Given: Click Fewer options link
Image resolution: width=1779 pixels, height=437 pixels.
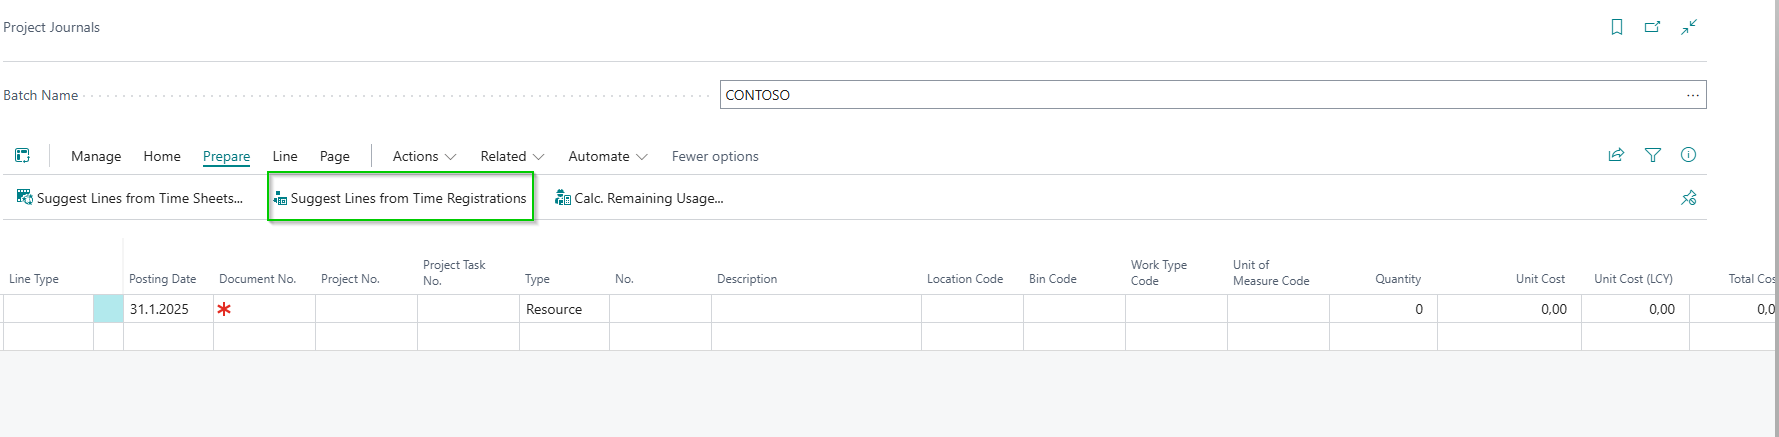Looking at the screenshot, I should coord(715,156).
